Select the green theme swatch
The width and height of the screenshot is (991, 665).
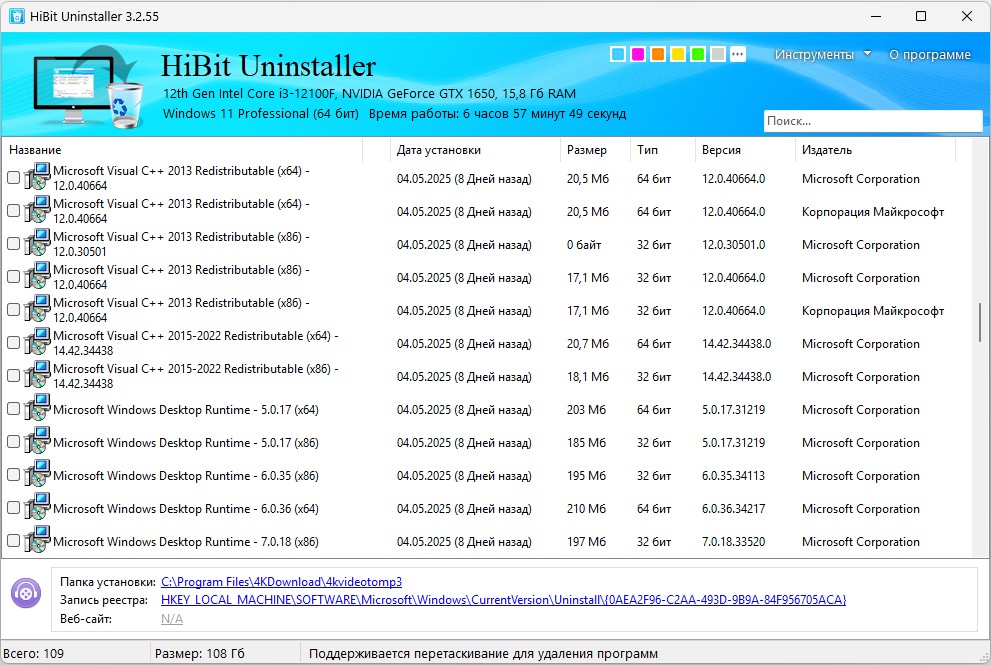click(x=698, y=54)
